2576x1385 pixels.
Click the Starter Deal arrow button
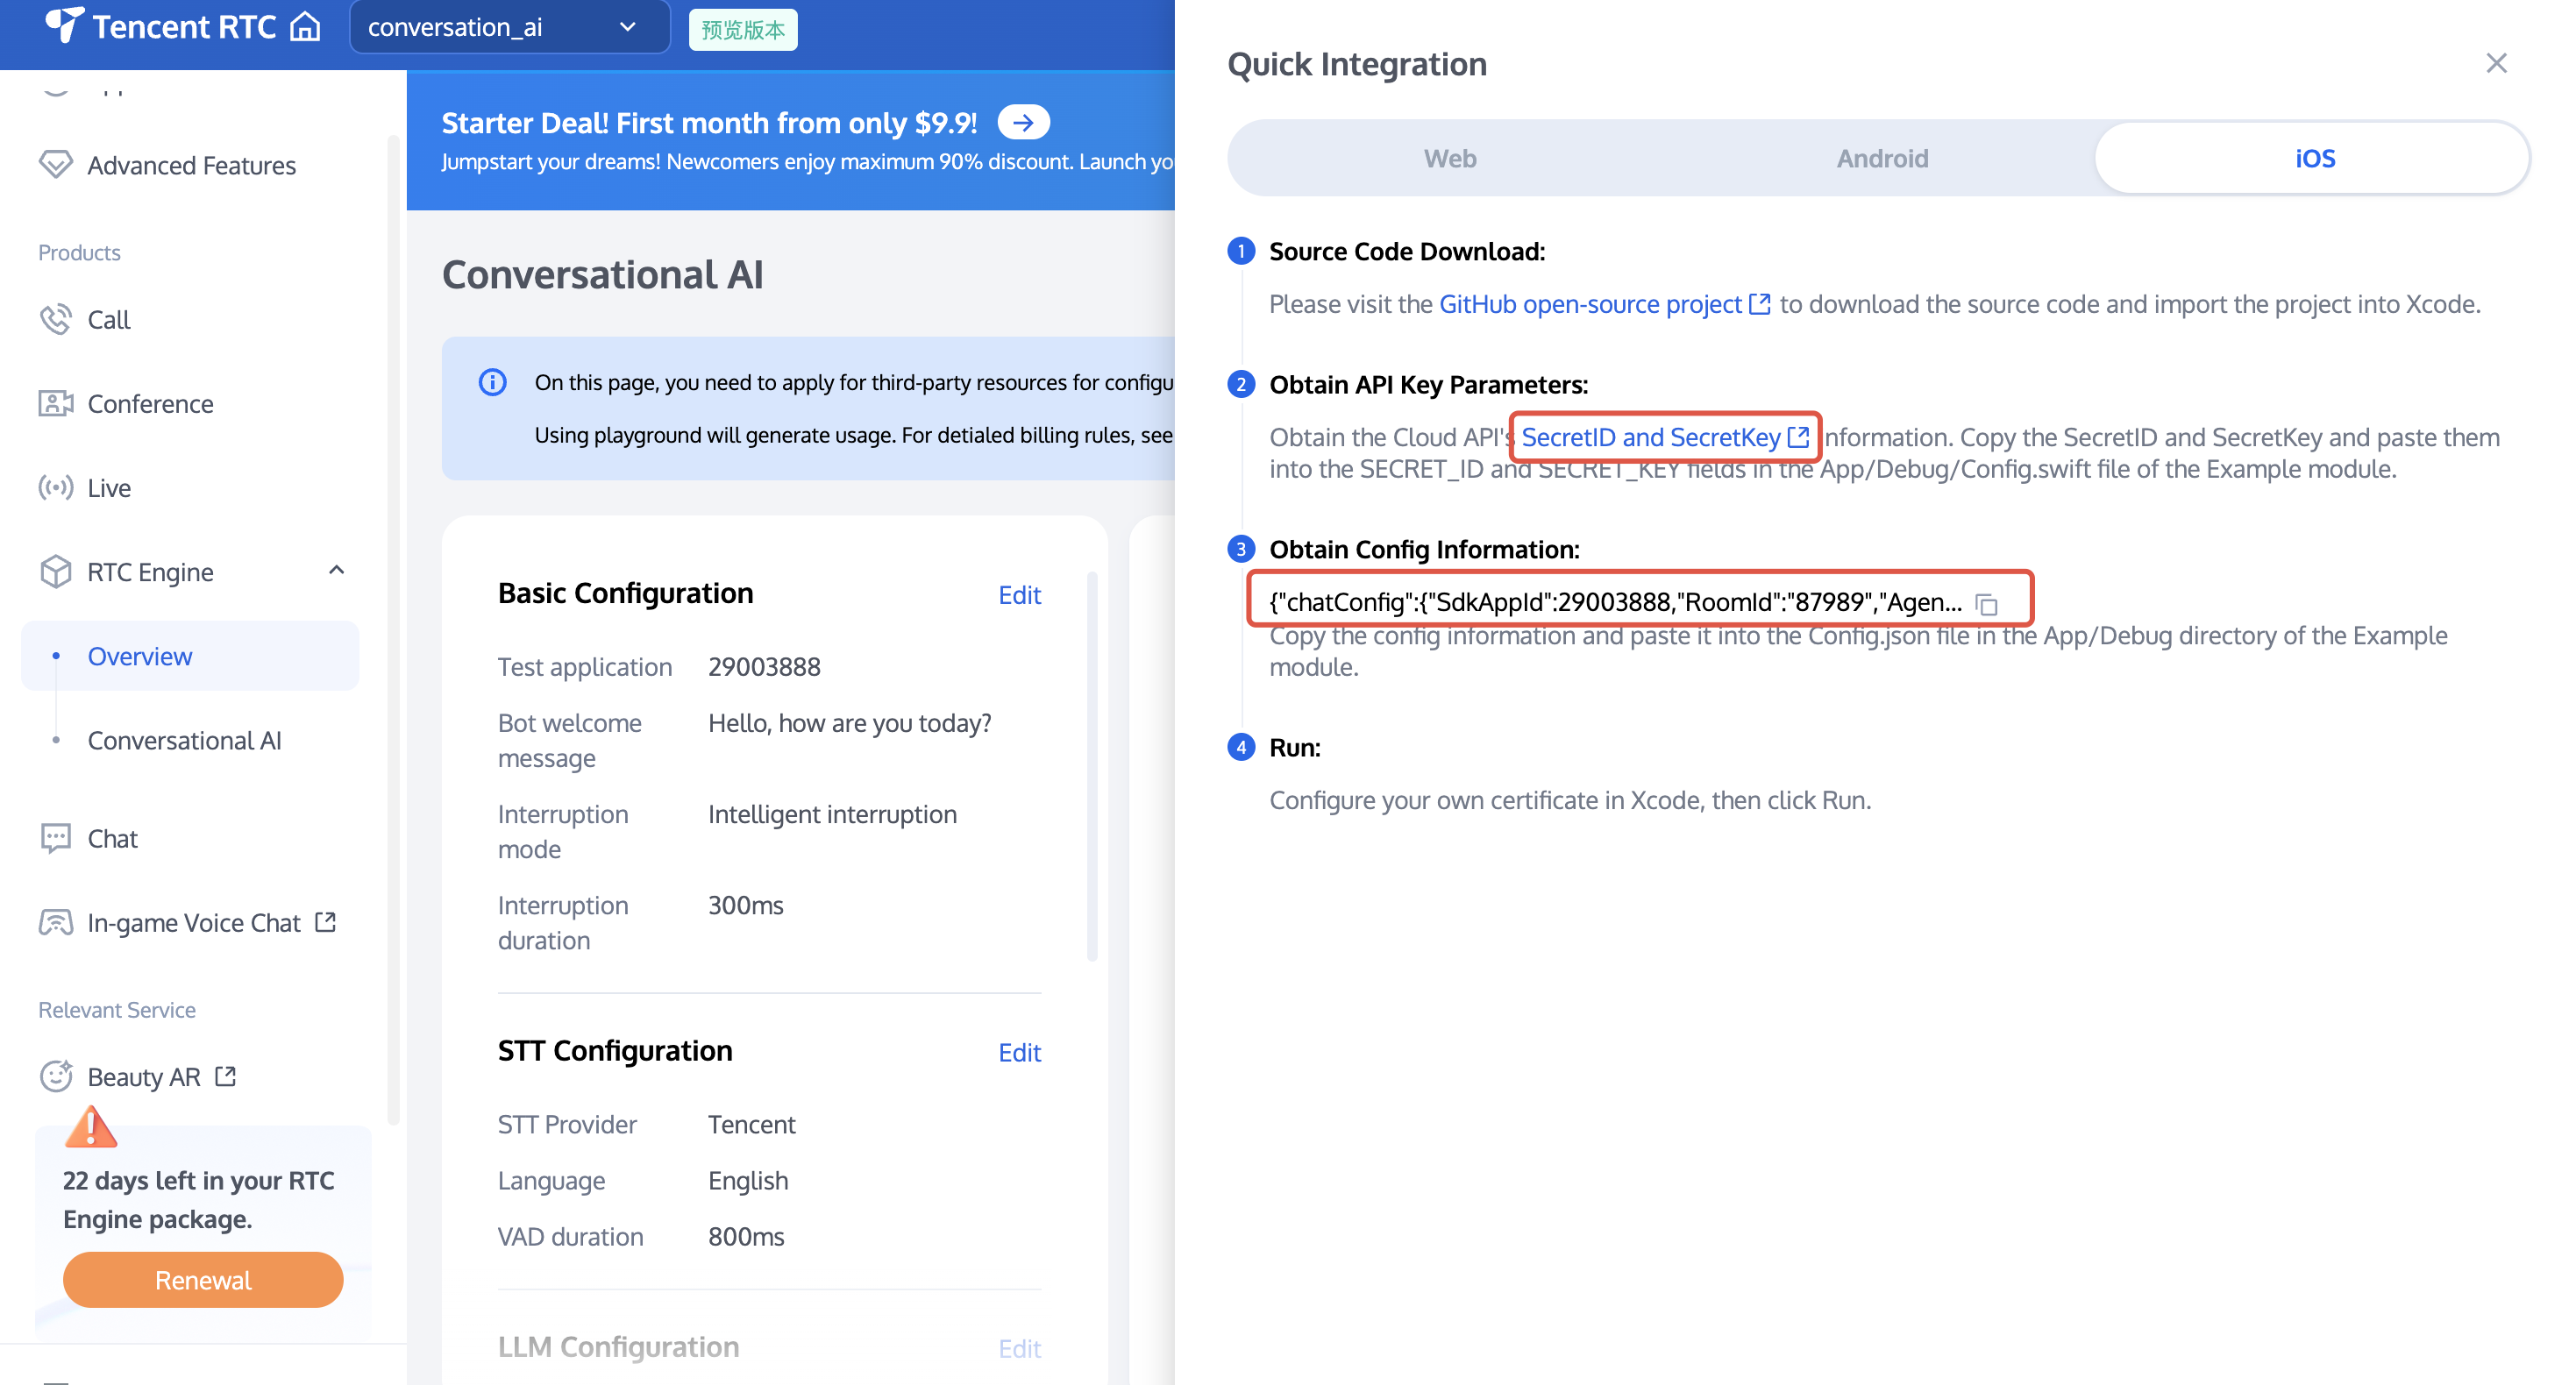[x=1023, y=123]
